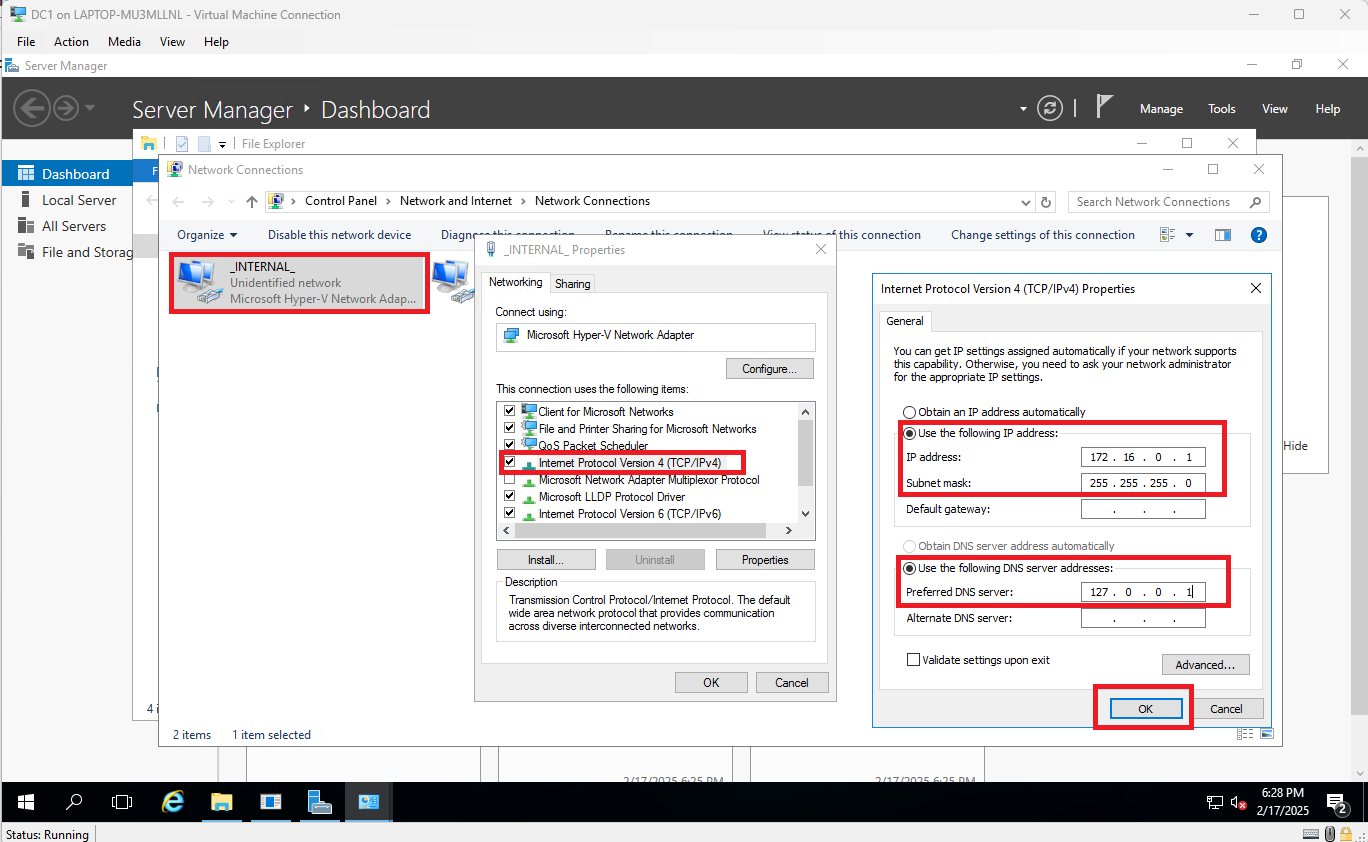
Task: Select the second network adapter icon
Action: coord(451,281)
